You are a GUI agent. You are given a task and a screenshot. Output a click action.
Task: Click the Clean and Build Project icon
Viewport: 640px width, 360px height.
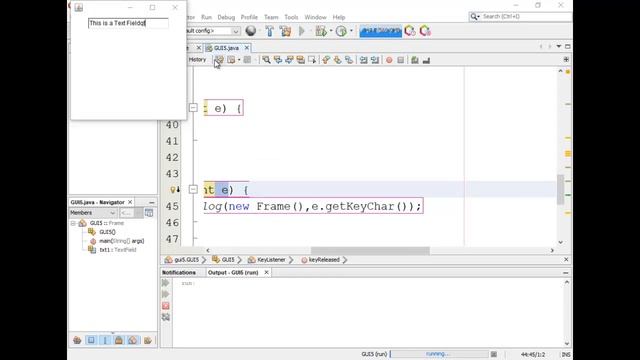pos(285,31)
